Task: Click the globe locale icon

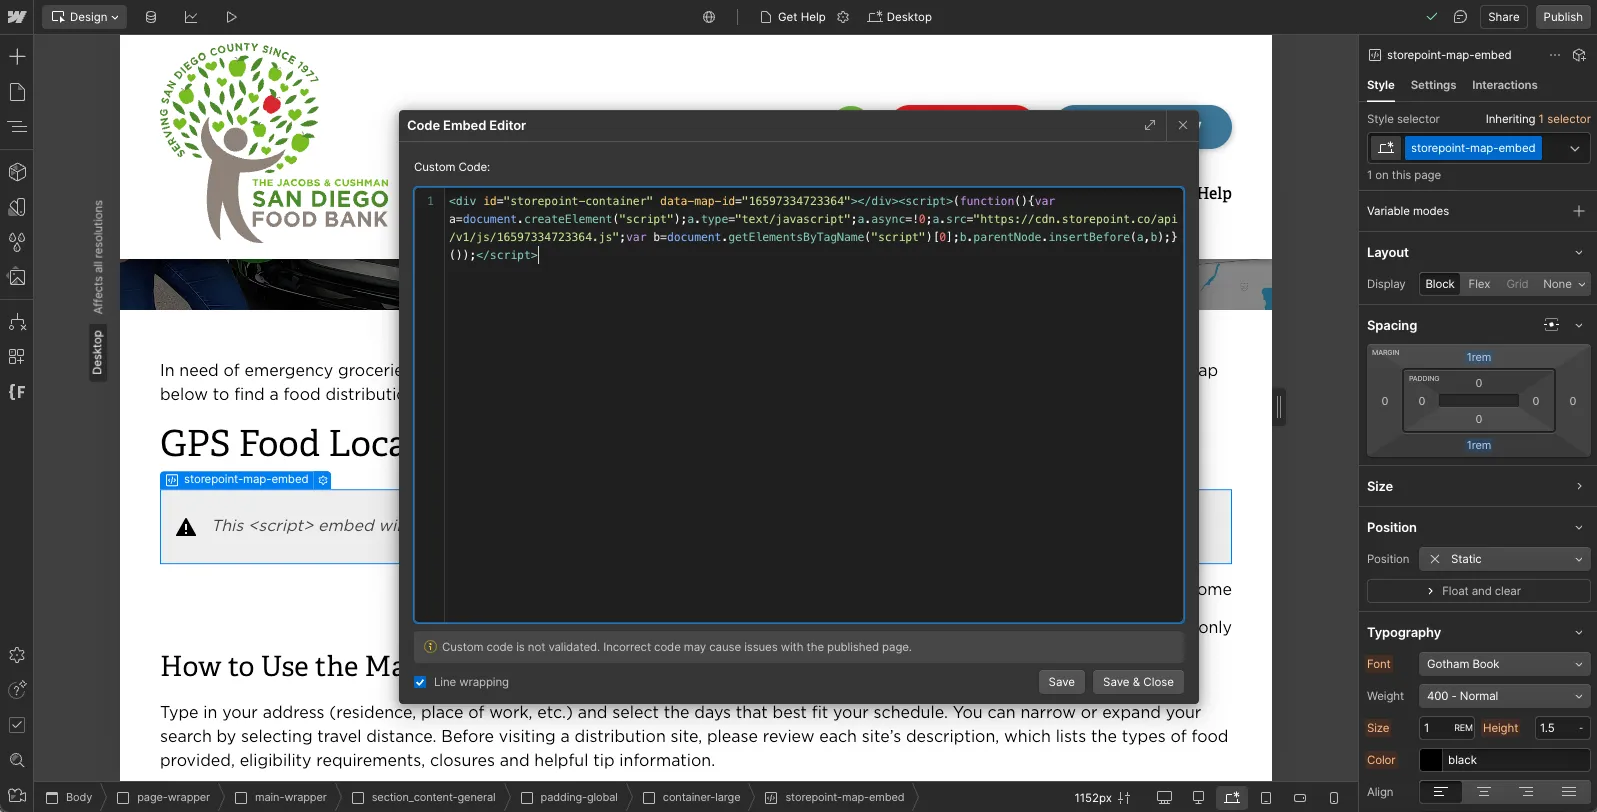Action: point(709,17)
